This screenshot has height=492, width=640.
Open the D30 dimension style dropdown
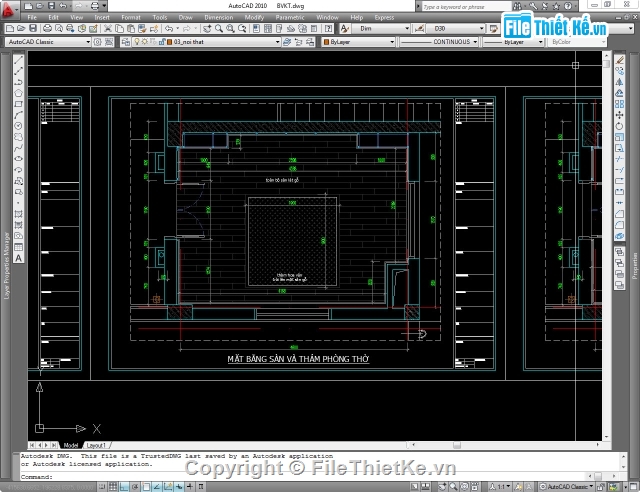pyautogui.click(x=456, y=28)
